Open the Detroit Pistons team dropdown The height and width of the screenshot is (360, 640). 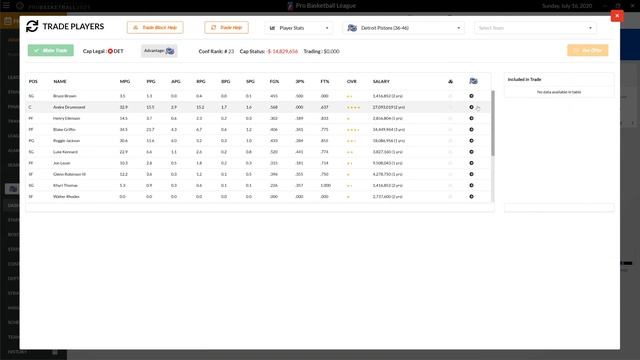[404, 28]
